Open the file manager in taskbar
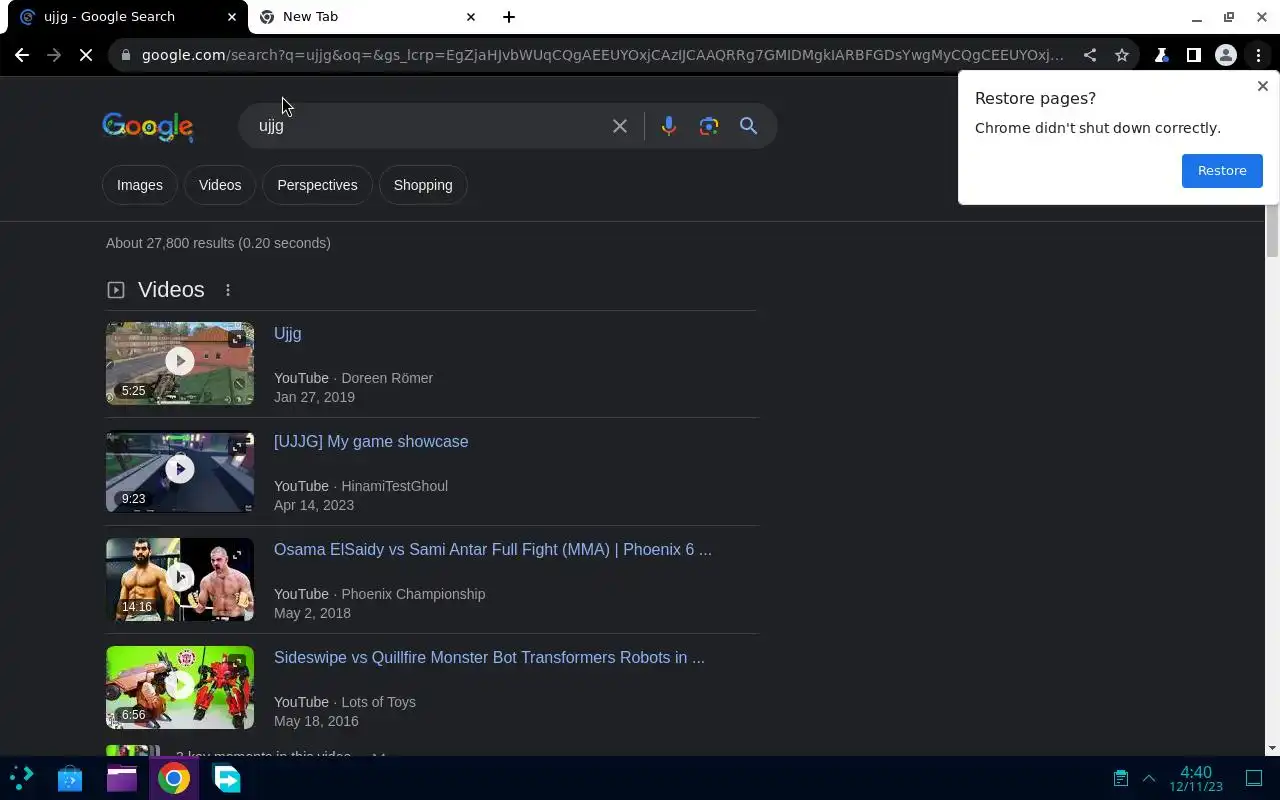 [122, 778]
